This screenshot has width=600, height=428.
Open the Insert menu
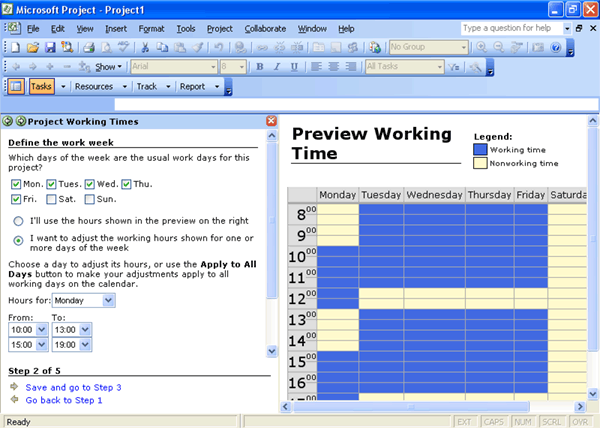[116, 29]
